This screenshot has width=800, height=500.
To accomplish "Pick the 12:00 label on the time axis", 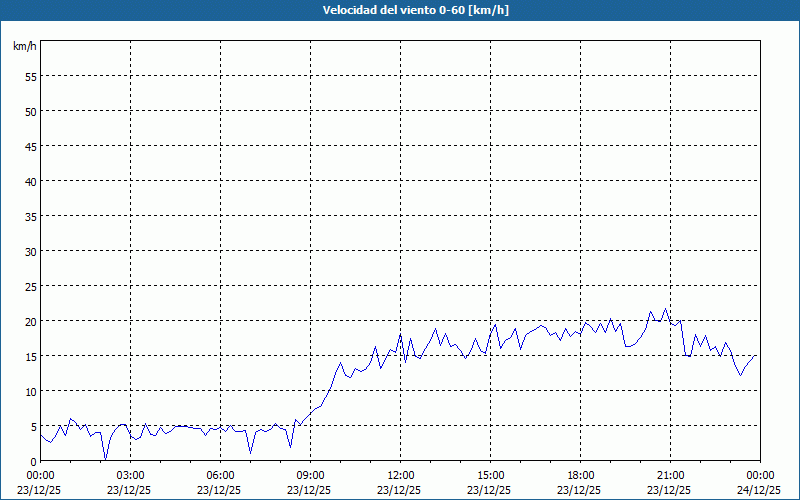I will click(x=401, y=475).
